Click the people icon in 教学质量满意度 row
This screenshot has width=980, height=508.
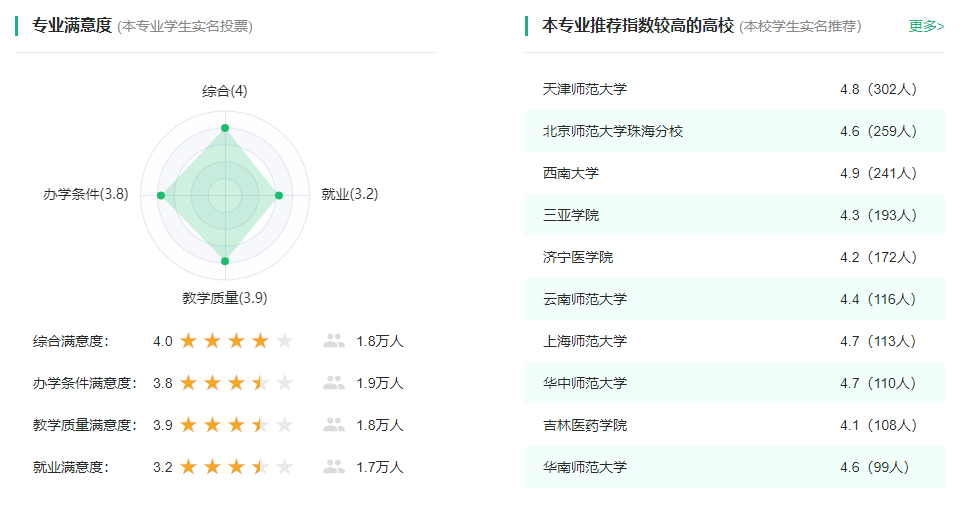click(x=334, y=425)
